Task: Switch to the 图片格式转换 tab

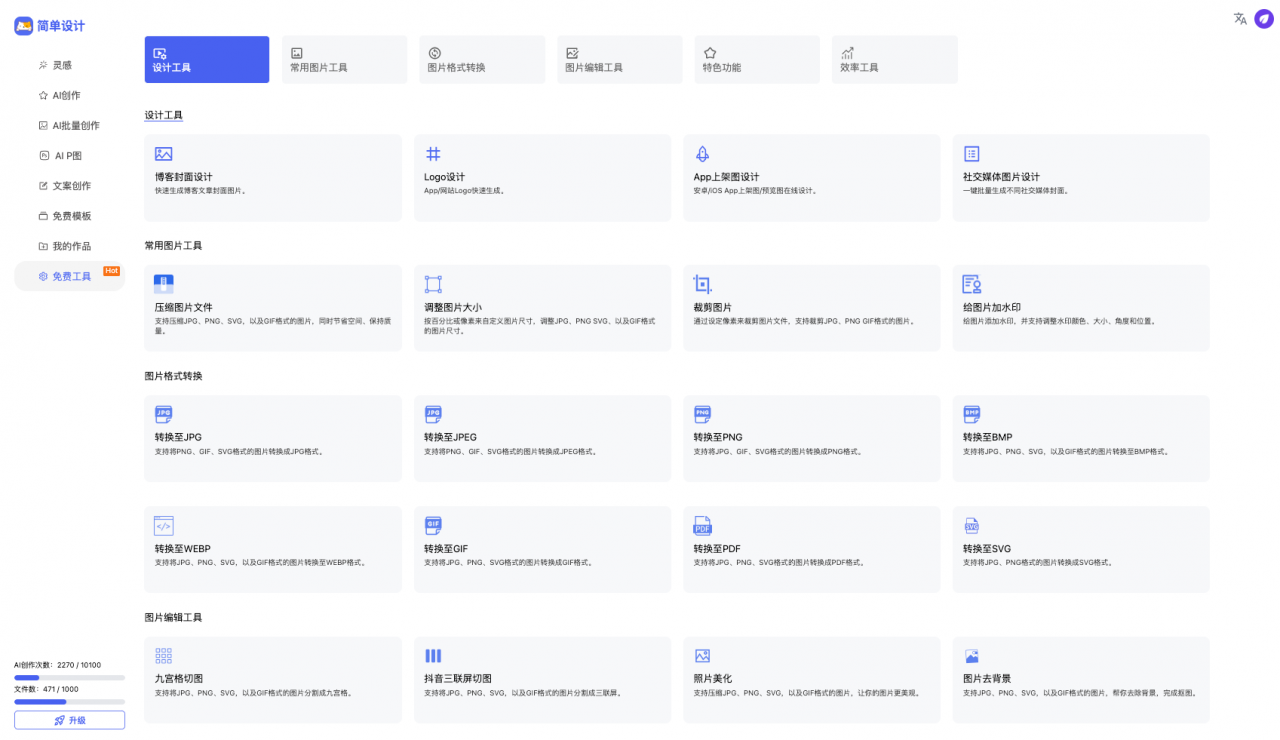Action: pyautogui.click(x=482, y=59)
